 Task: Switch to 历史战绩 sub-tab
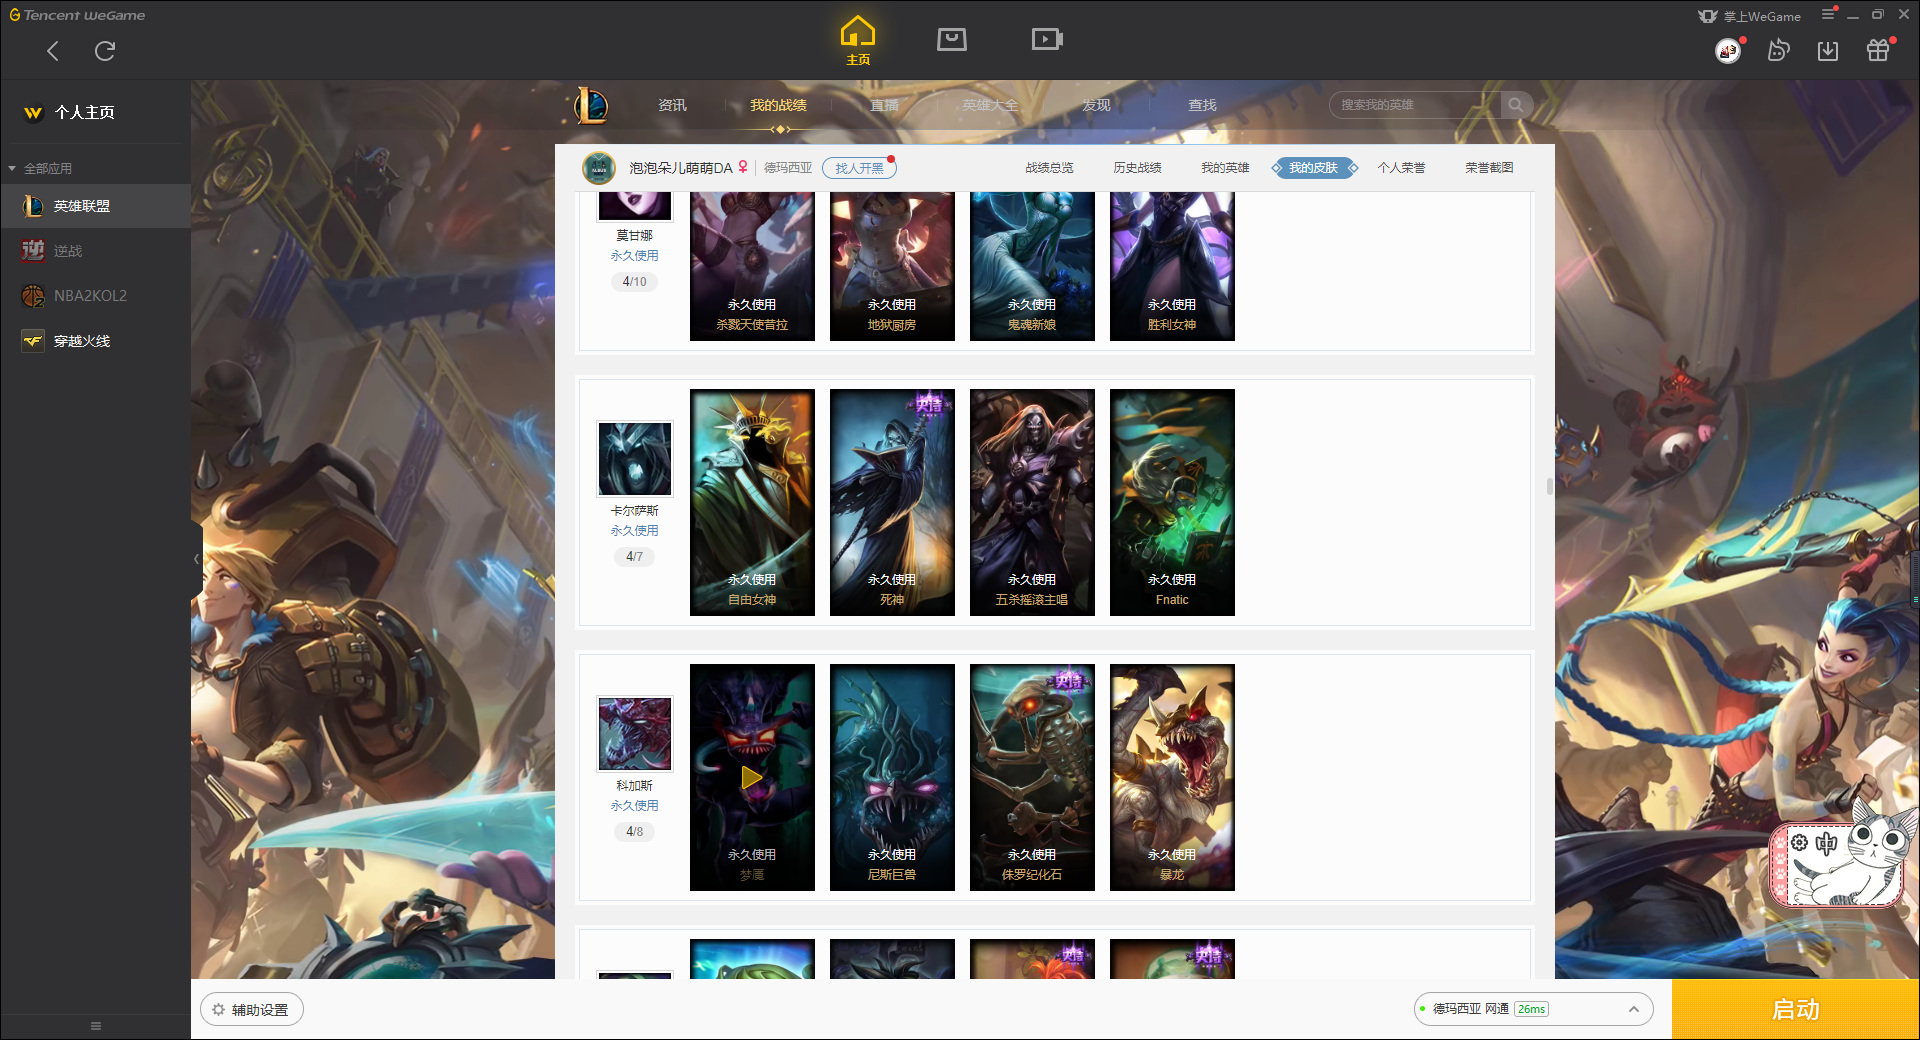[x=1137, y=168]
